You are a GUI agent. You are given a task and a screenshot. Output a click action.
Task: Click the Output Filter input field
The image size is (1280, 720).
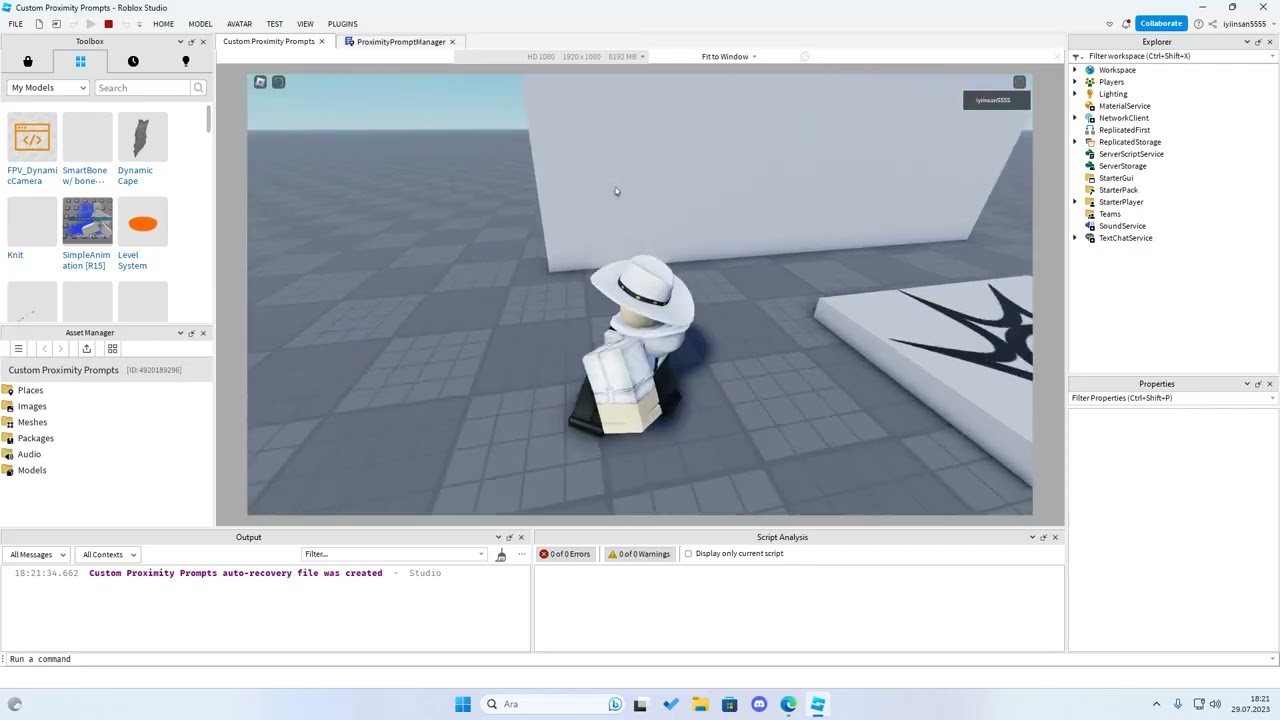tap(394, 555)
